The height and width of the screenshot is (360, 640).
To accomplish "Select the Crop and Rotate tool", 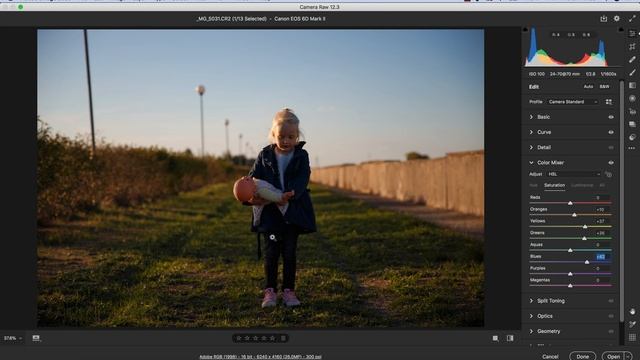I will (x=632, y=47).
